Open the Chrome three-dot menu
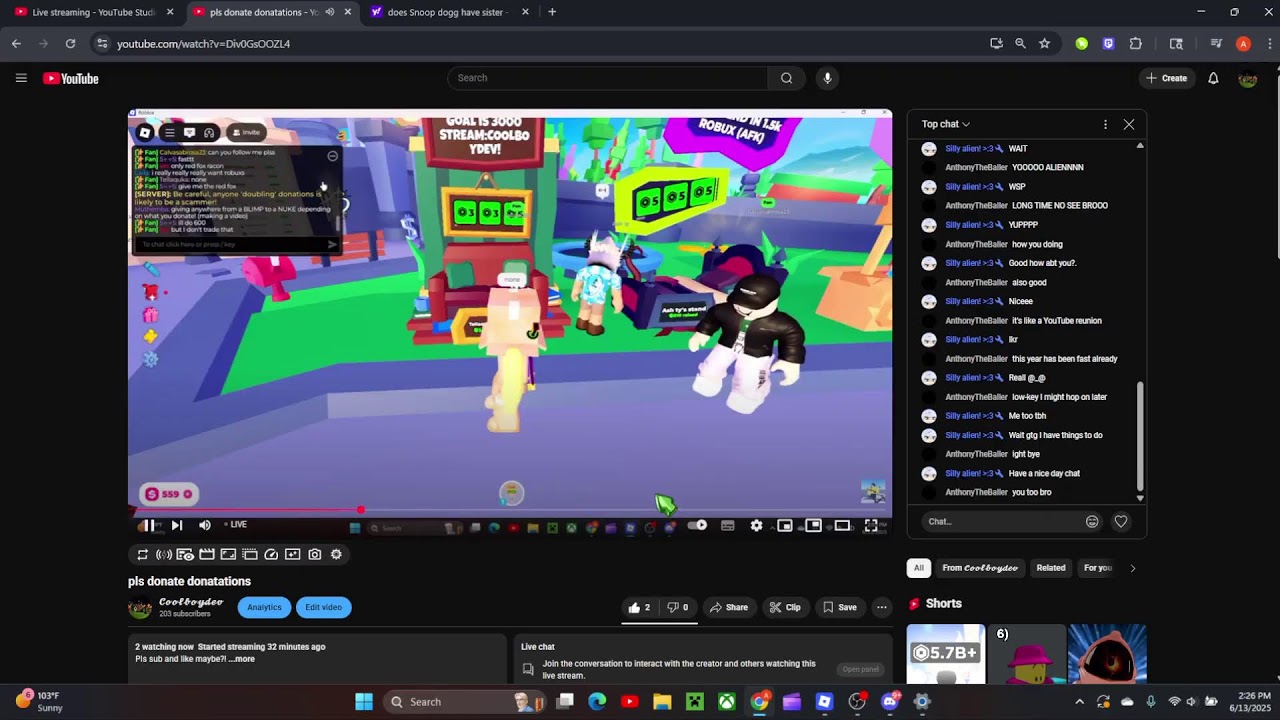The height and width of the screenshot is (720, 1280). point(1270,44)
